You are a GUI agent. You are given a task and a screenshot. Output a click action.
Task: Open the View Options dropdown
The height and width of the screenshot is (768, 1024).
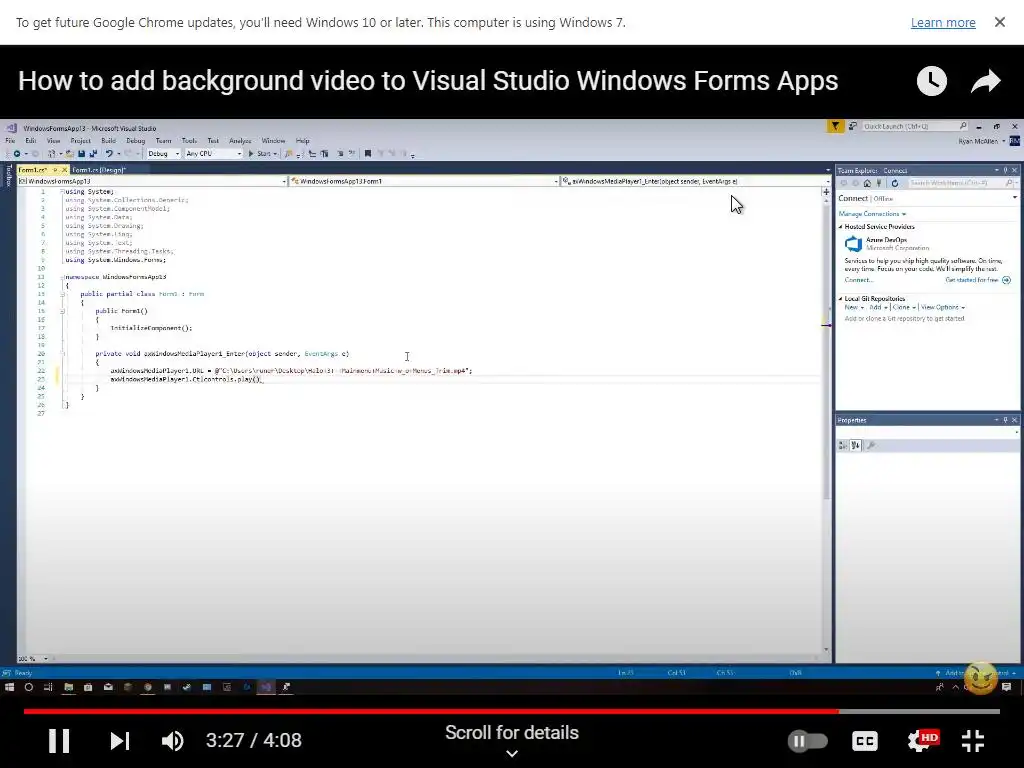pyautogui.click(x=942, y=308)
